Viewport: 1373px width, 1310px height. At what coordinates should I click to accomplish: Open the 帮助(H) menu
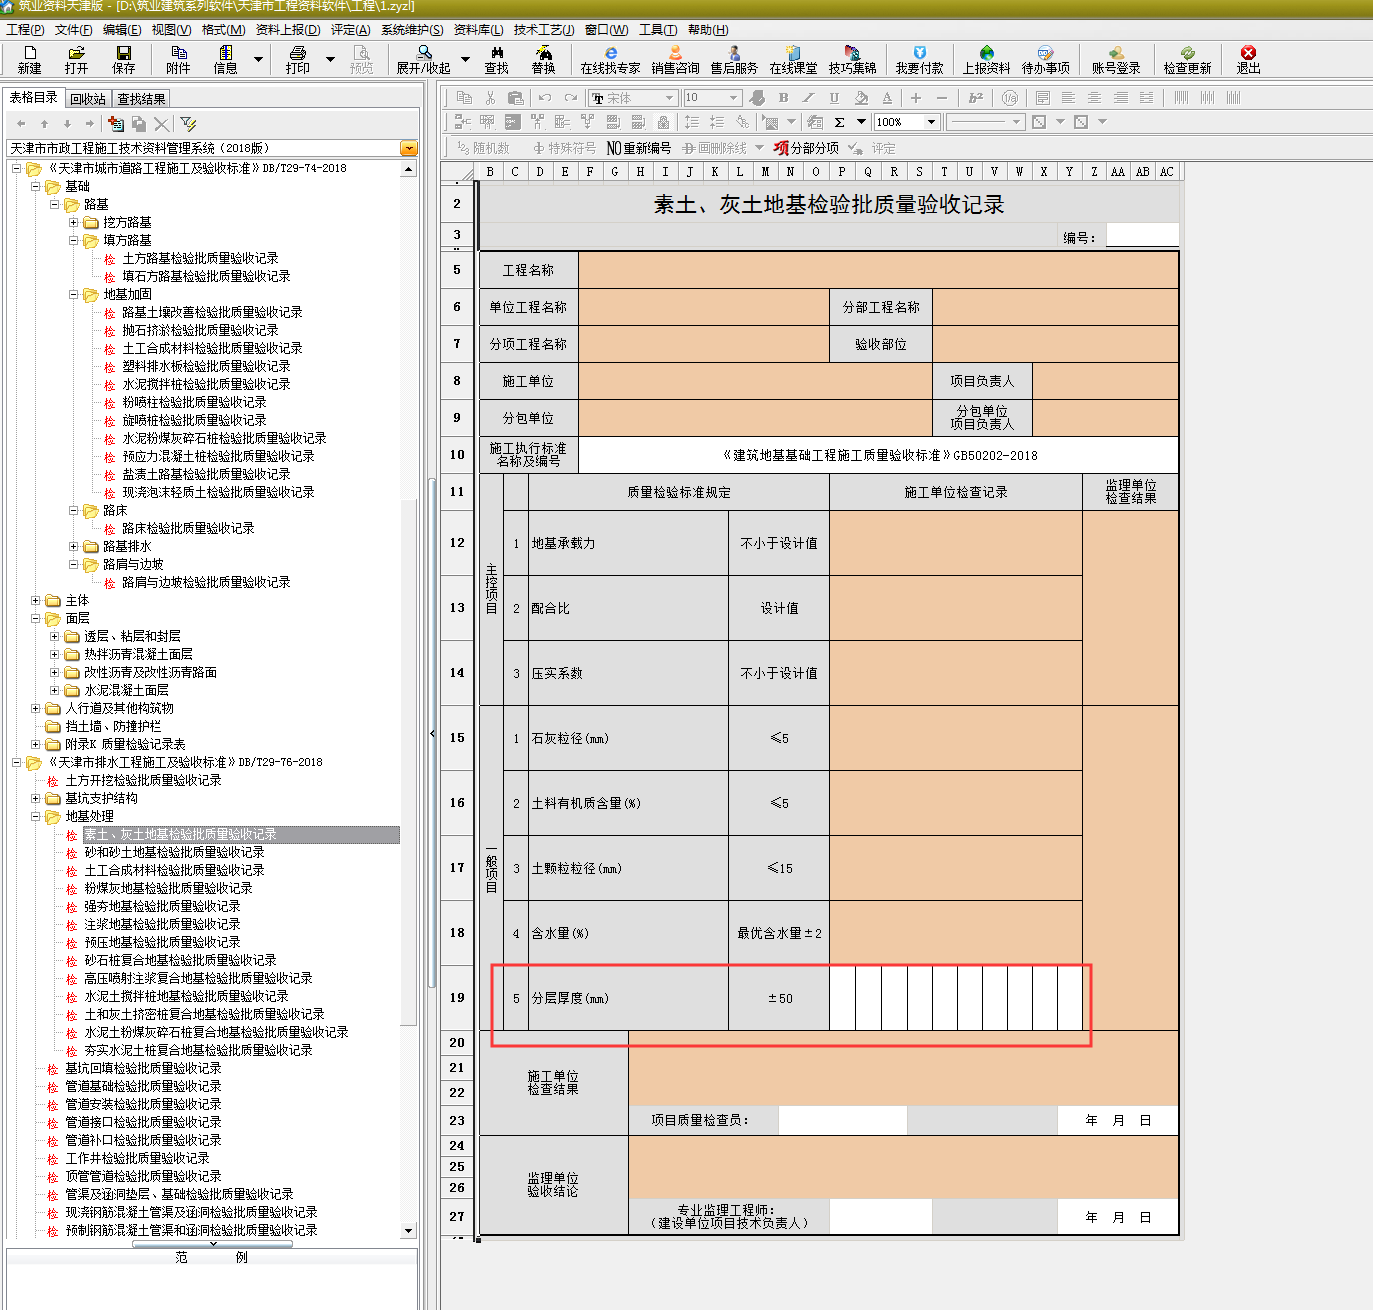pyautogui.click(x=708, y=30)
